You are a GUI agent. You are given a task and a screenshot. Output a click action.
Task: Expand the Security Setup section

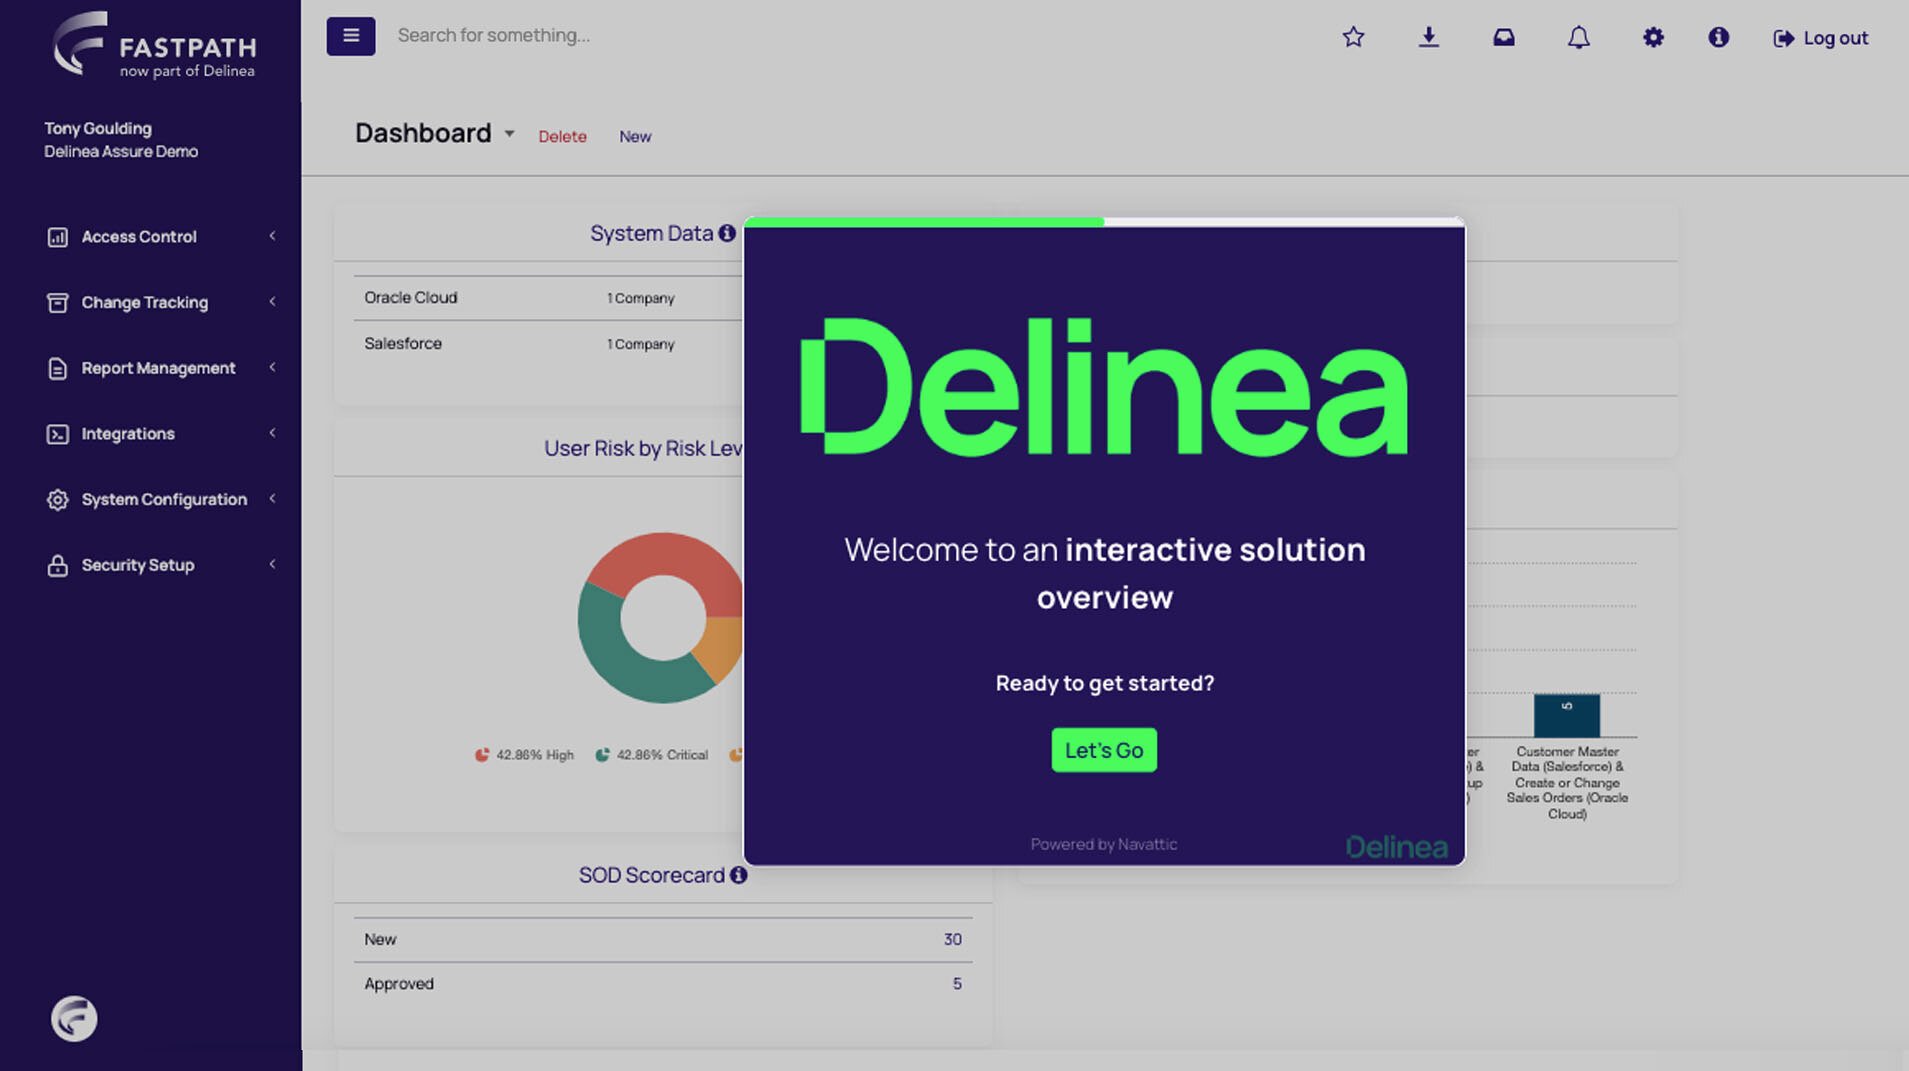click(x=272, y=565)
